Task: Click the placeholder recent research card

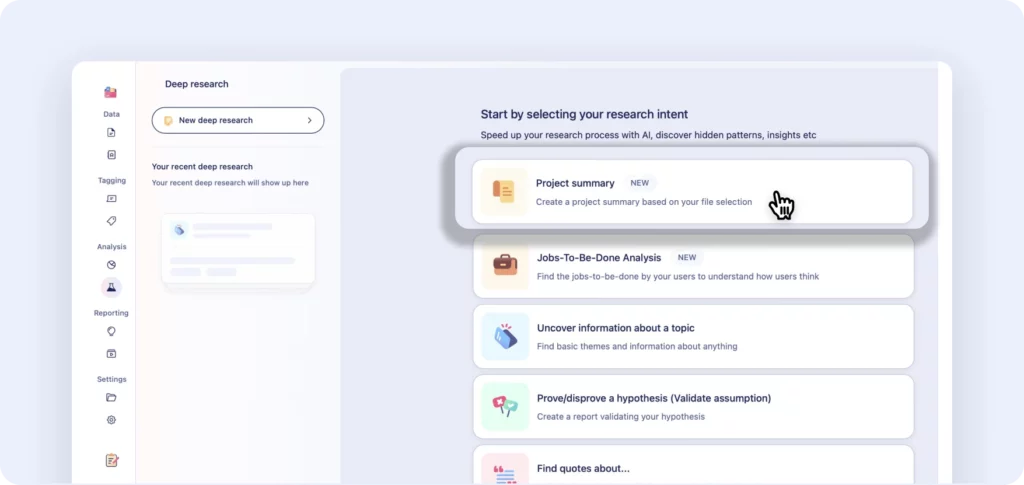Action: (x=238, y=249)
